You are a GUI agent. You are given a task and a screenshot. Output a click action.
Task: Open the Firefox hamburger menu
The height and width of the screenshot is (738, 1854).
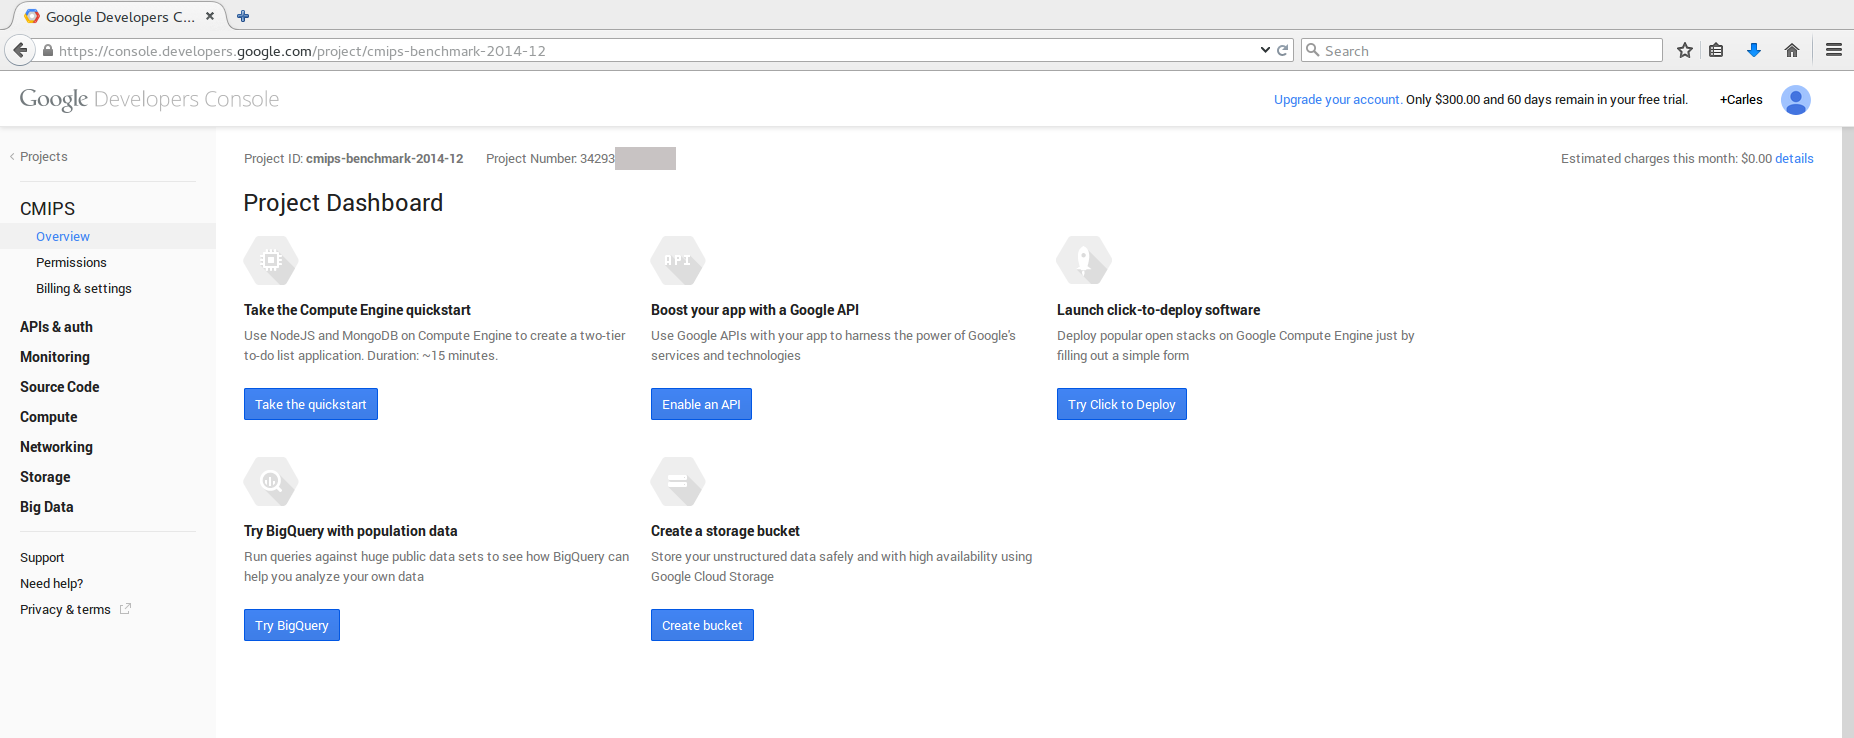point(1834,50)
